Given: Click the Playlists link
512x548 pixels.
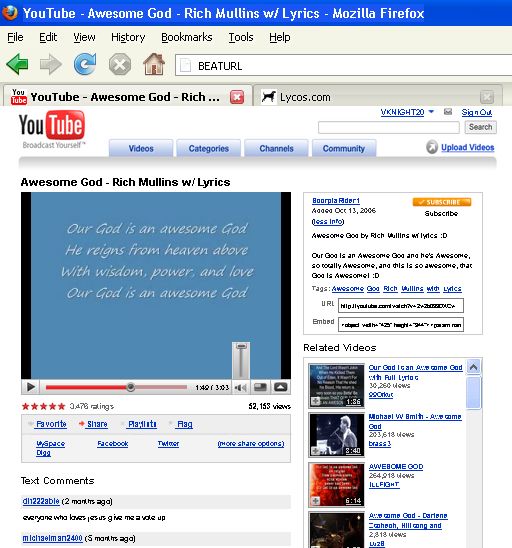Looking at the screenshot, I should (x=142, y=424).
